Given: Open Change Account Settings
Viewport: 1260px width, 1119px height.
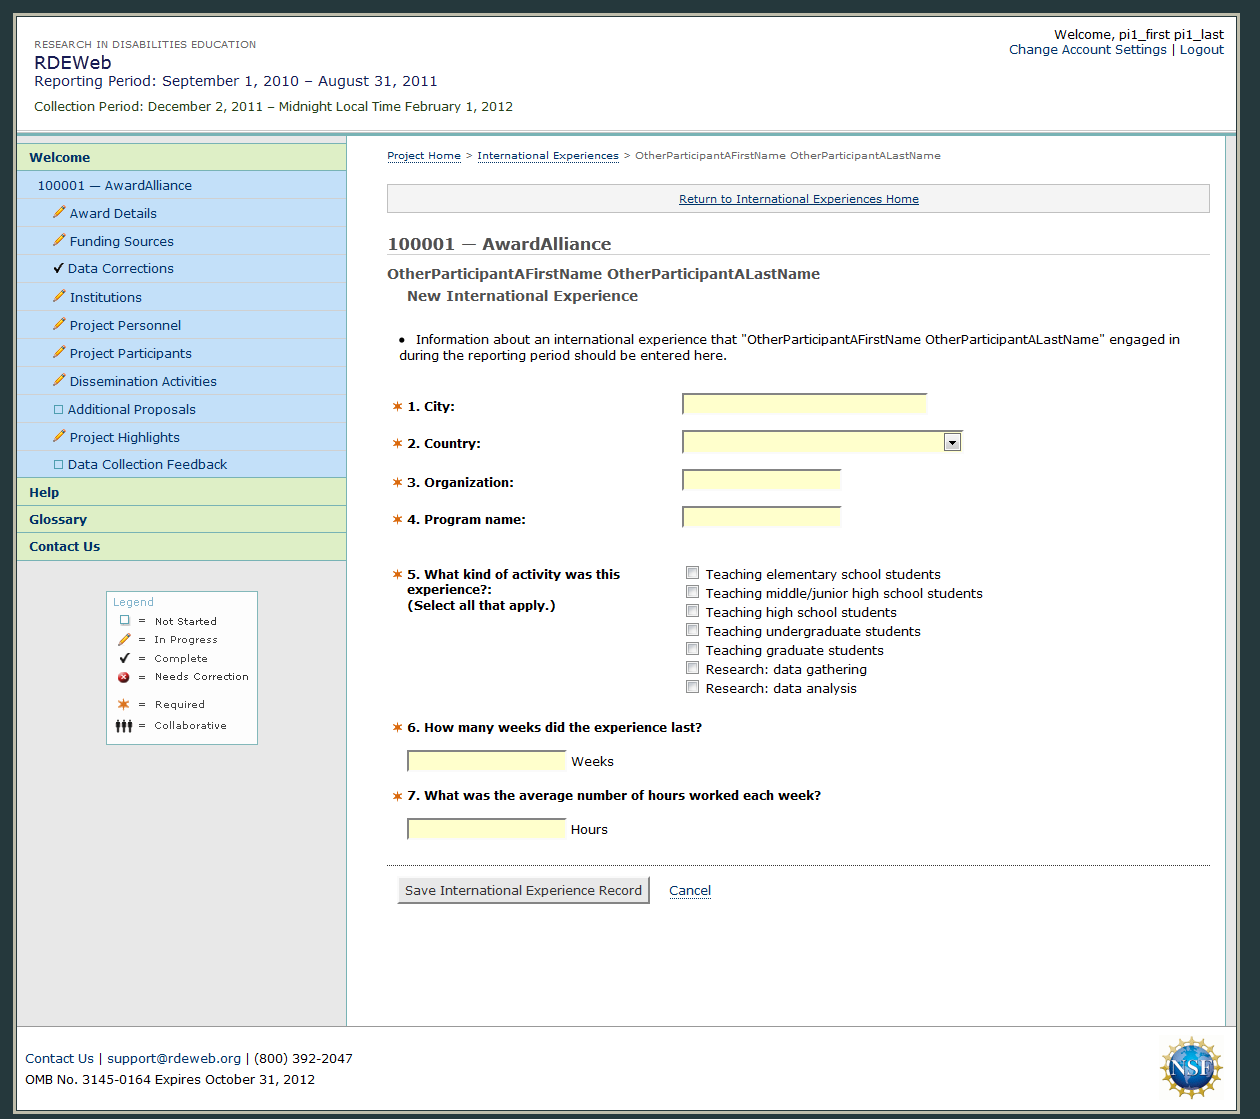Looking at the screenshot, I should (1087, 50).
